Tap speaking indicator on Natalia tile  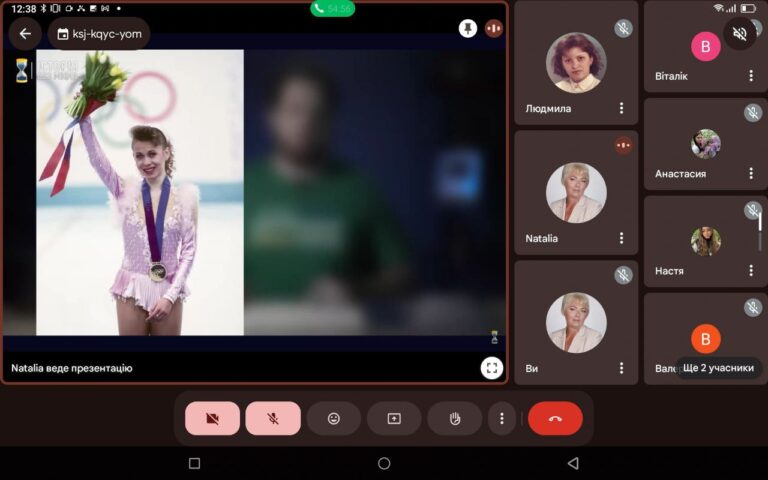[x=623, y=145]
